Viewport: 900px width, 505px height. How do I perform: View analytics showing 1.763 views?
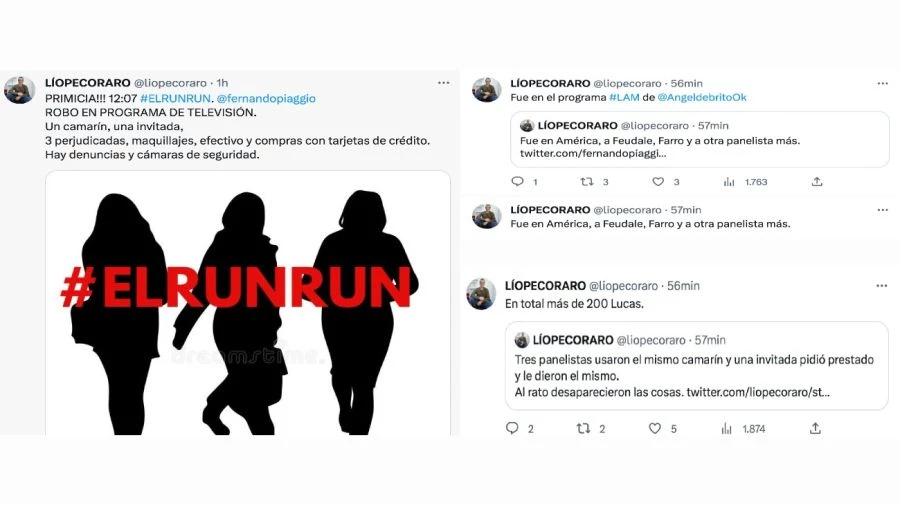(x=745, y=182)
